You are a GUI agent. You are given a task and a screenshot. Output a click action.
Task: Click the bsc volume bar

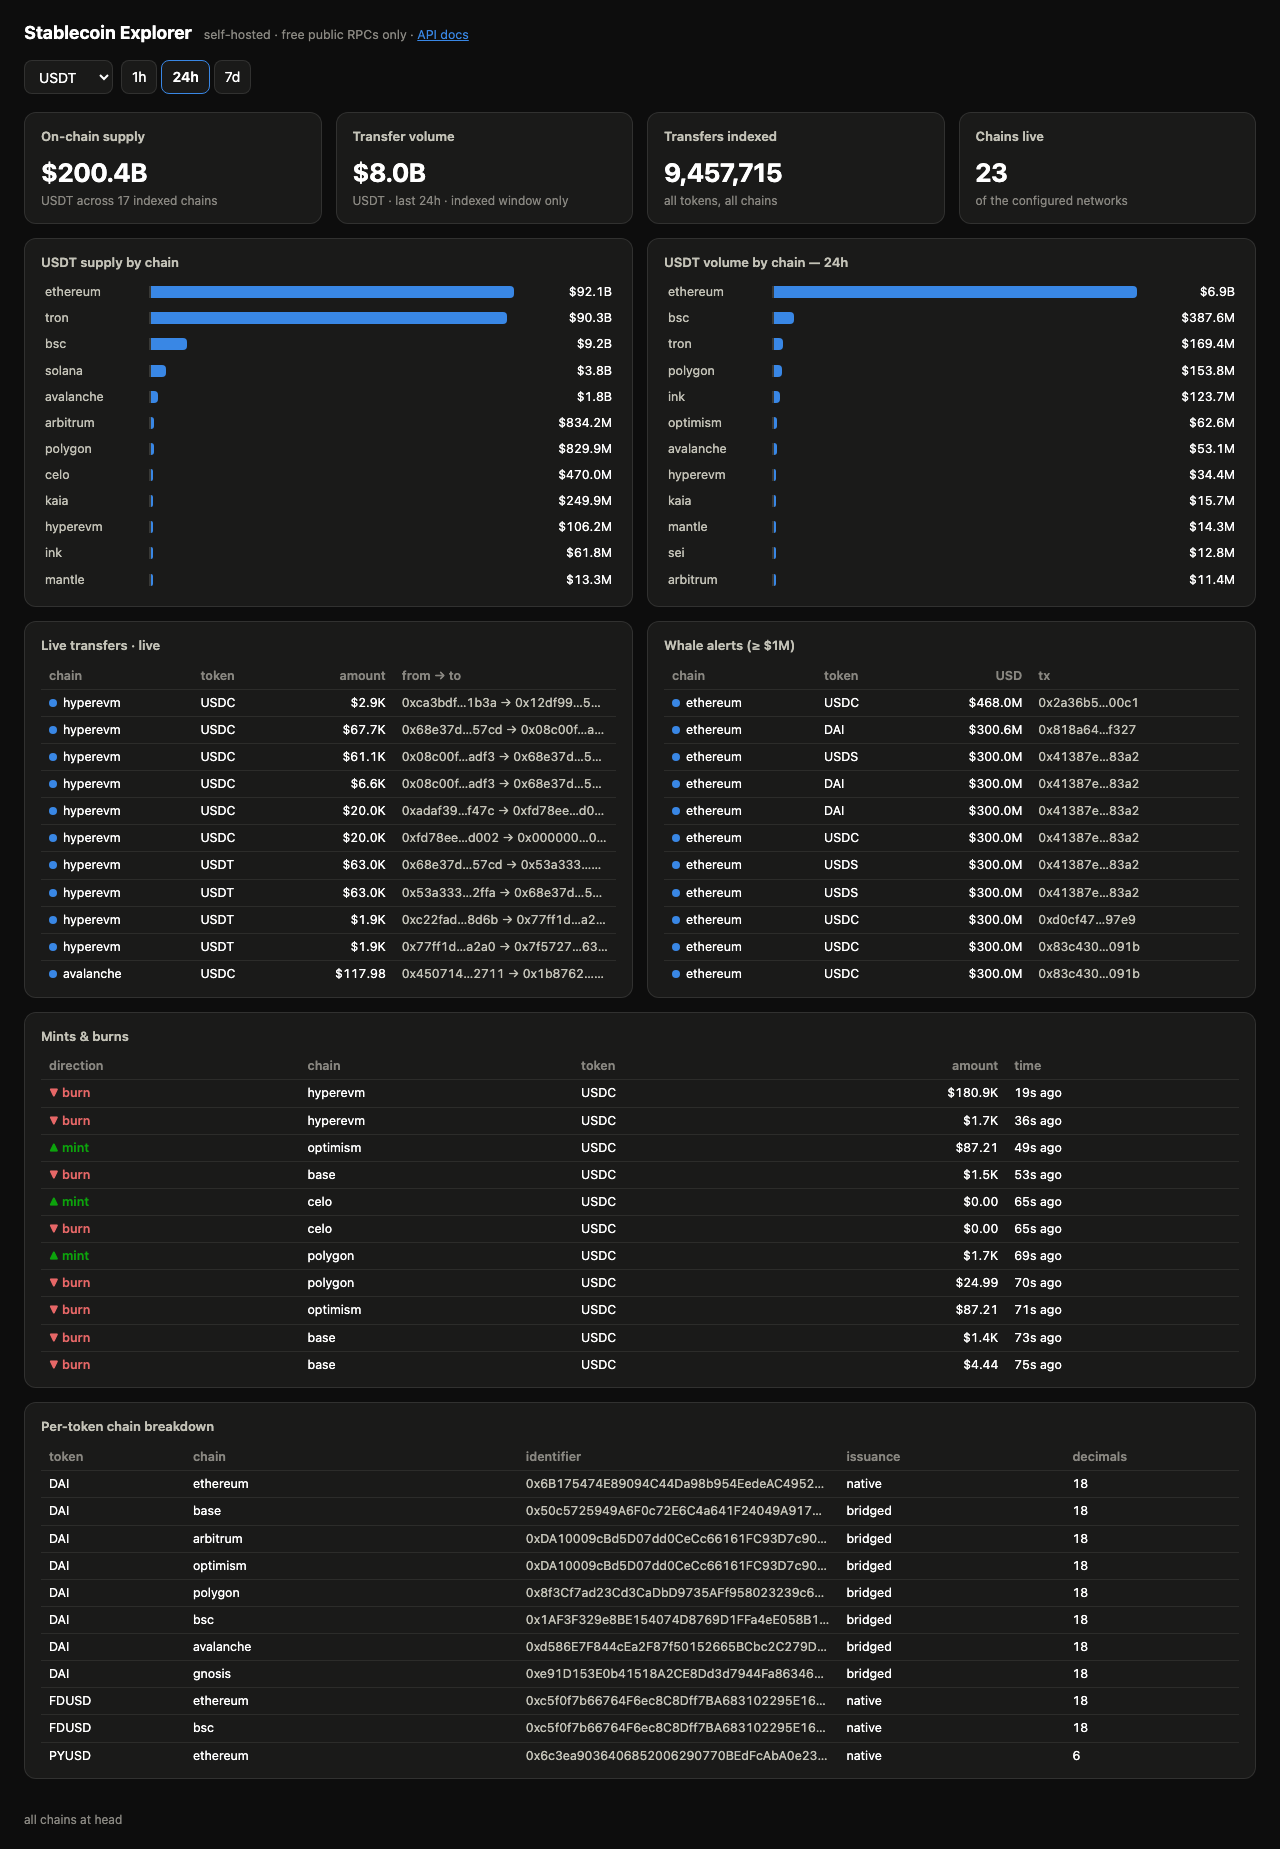784,318
